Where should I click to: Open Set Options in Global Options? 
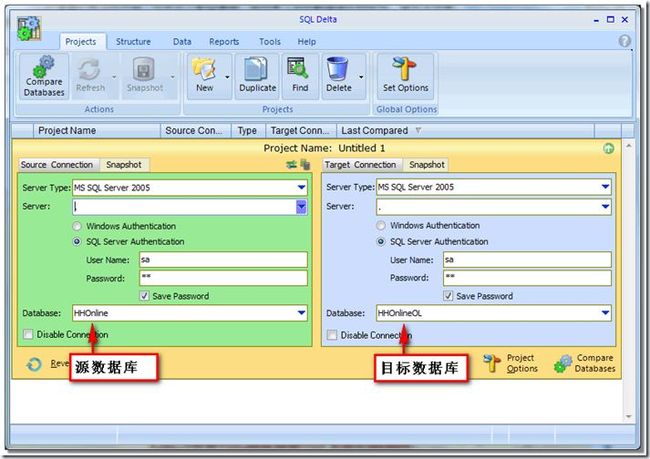[x=405, y=77]
